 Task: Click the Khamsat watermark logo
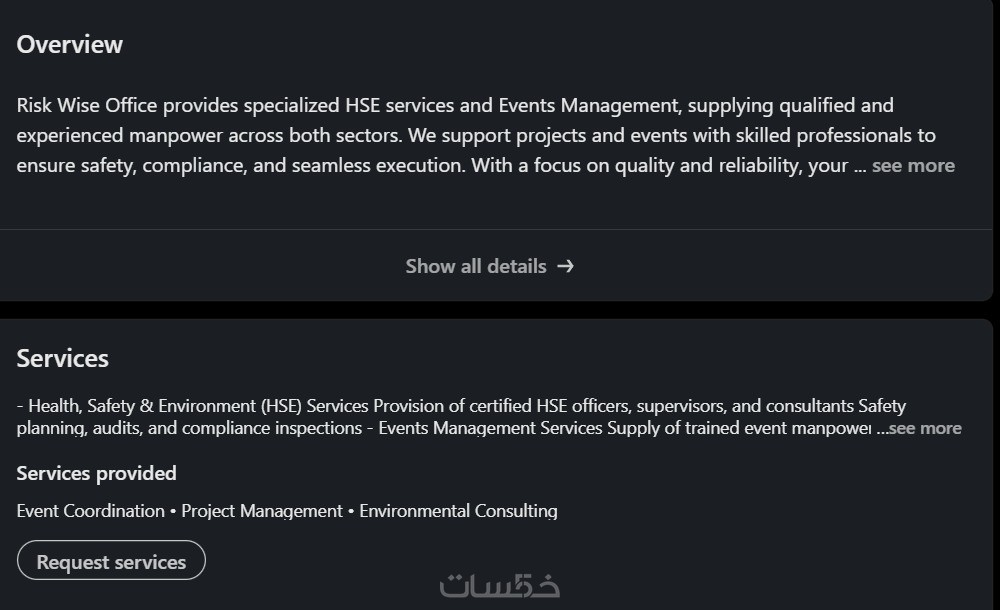click(500, 585)
